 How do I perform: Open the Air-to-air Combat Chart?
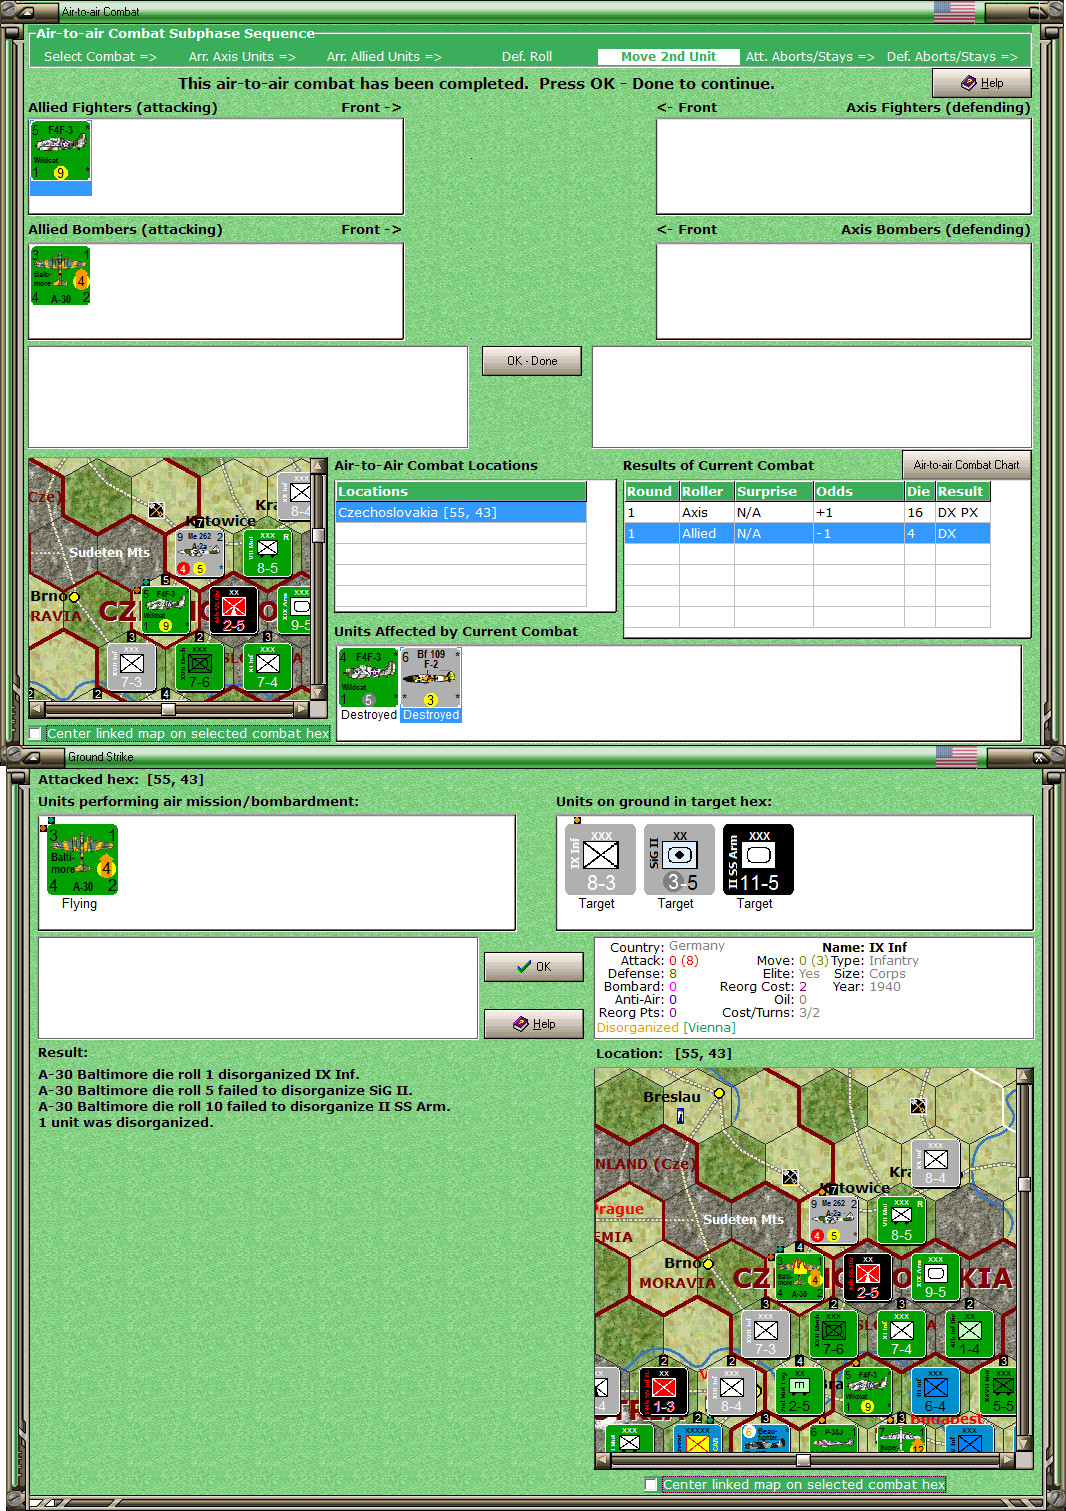(966, 465)
